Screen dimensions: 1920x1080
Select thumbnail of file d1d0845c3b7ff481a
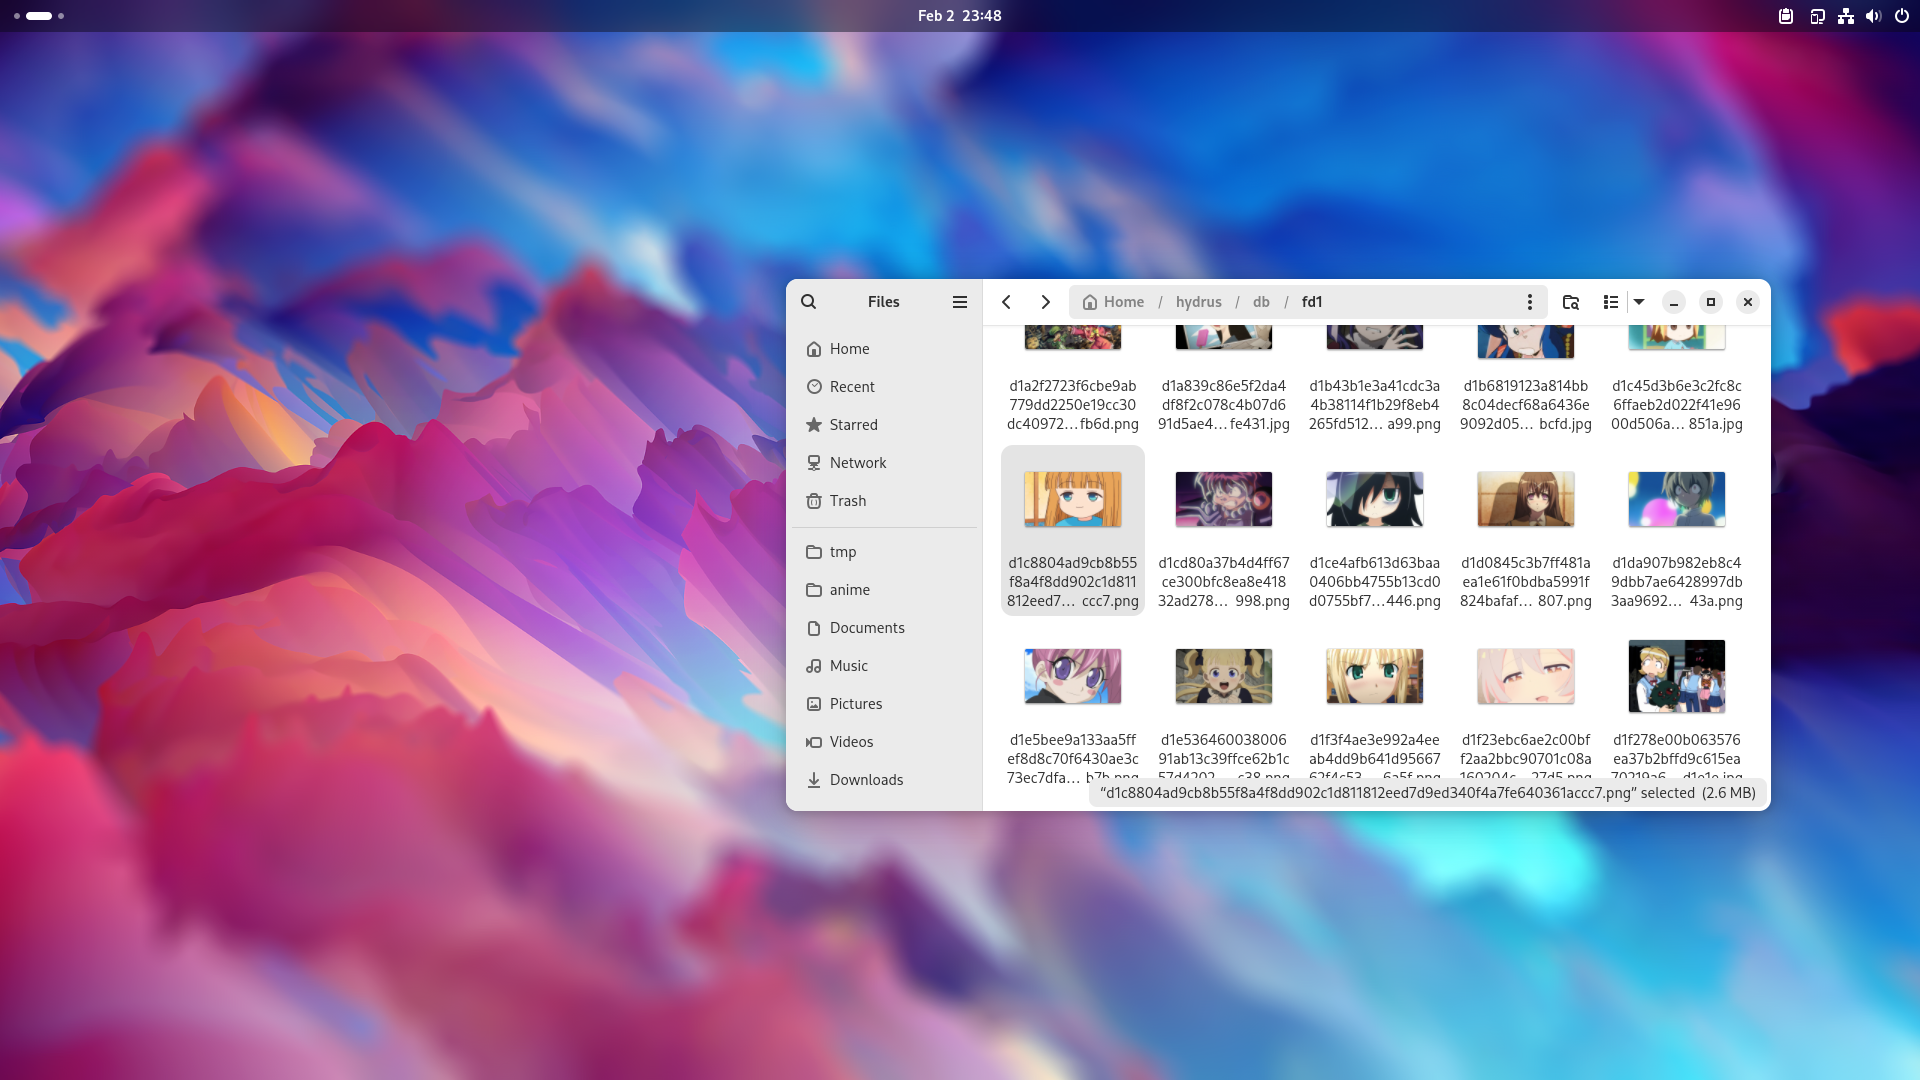1526,499
